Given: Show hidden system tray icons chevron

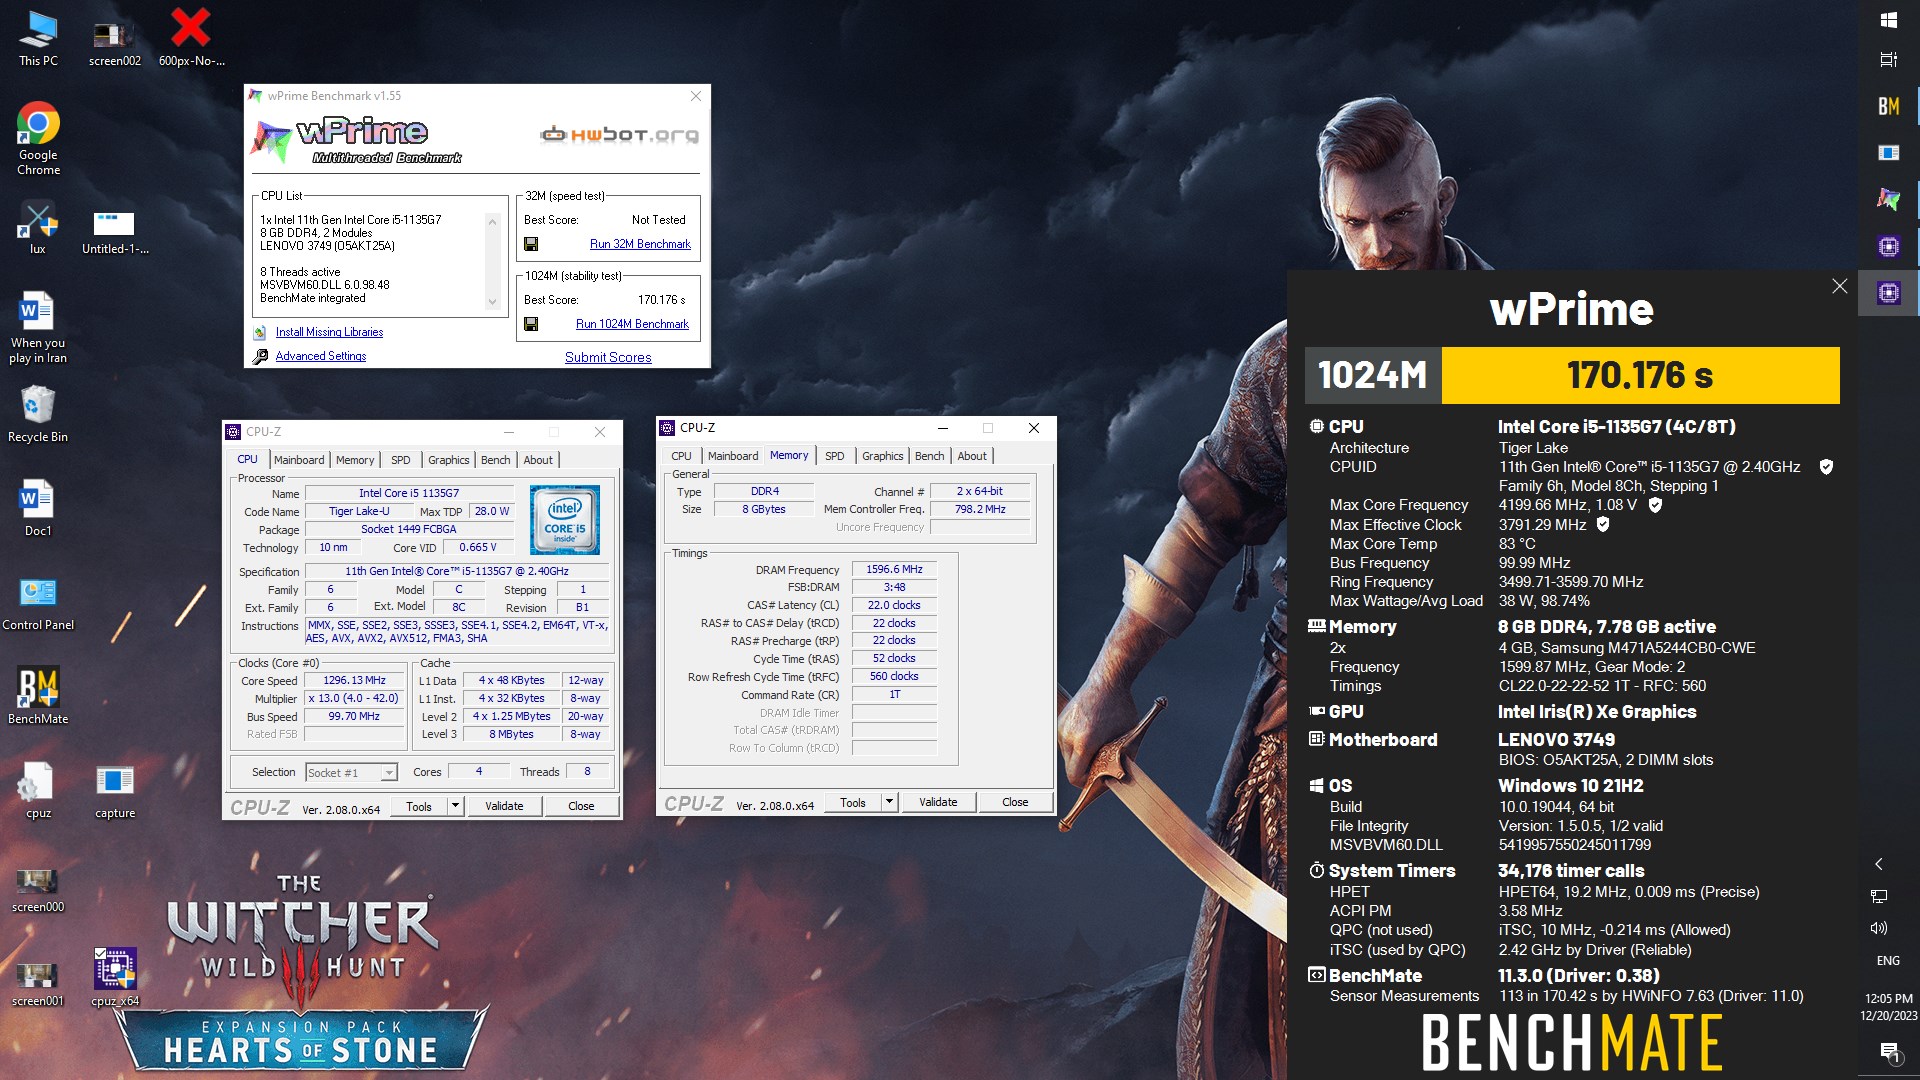Looking at the screenshot, I should pyautogui.click(x=1879, y=864).
